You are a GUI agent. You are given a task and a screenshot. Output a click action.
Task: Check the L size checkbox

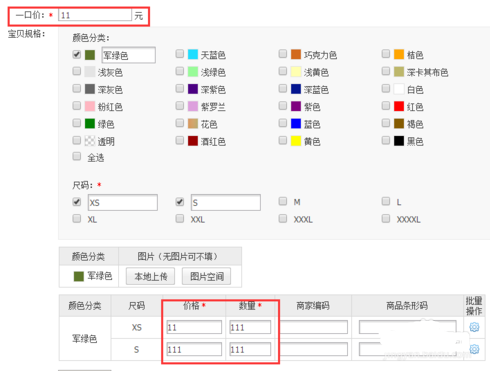386,201
